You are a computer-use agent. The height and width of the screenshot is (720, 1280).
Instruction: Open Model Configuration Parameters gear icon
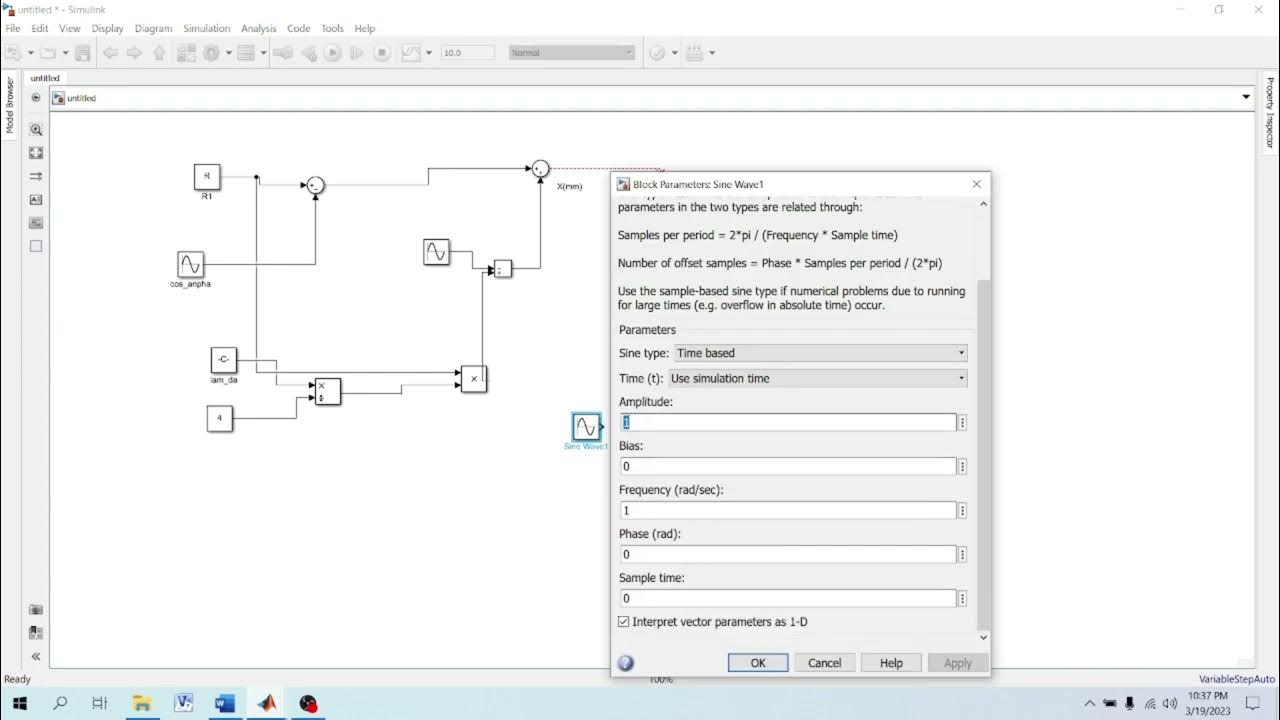(x=211, y=53)
